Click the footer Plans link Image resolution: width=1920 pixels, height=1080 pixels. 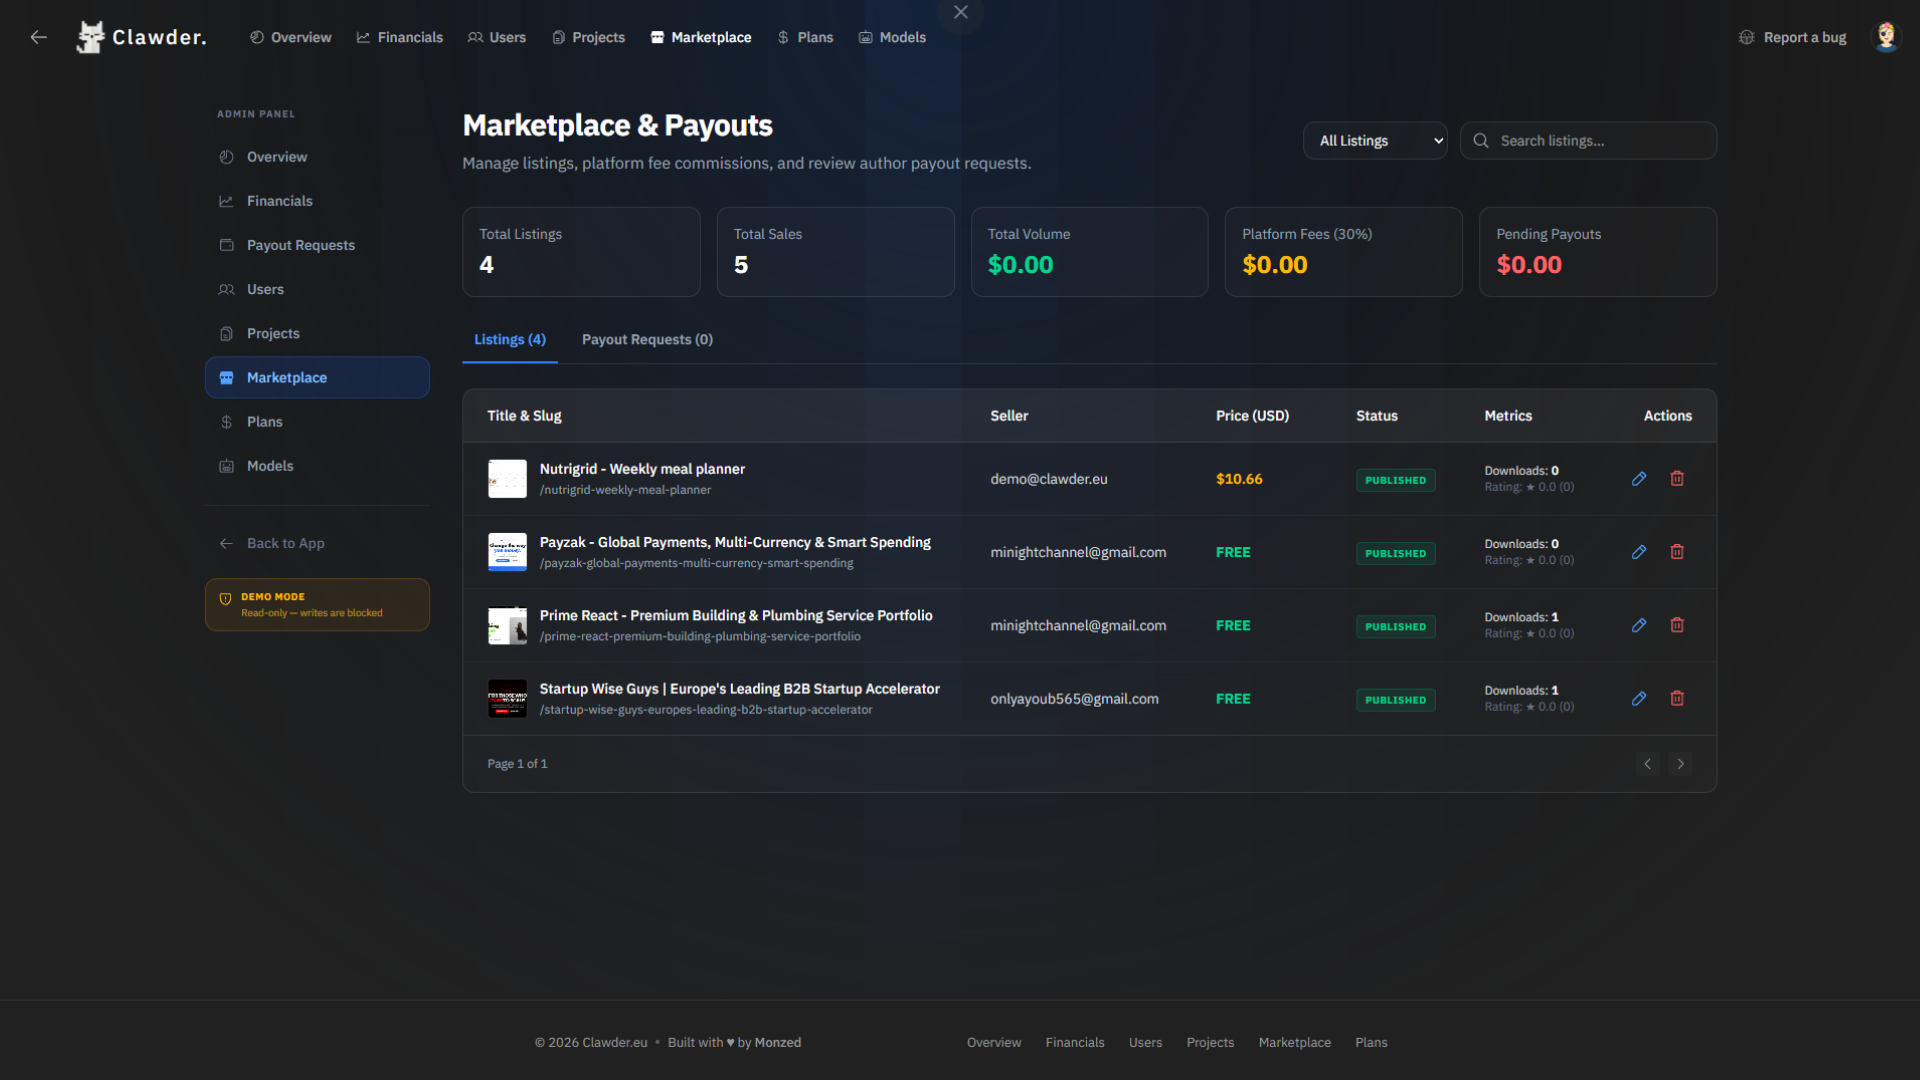(x=1371, y=1042)
